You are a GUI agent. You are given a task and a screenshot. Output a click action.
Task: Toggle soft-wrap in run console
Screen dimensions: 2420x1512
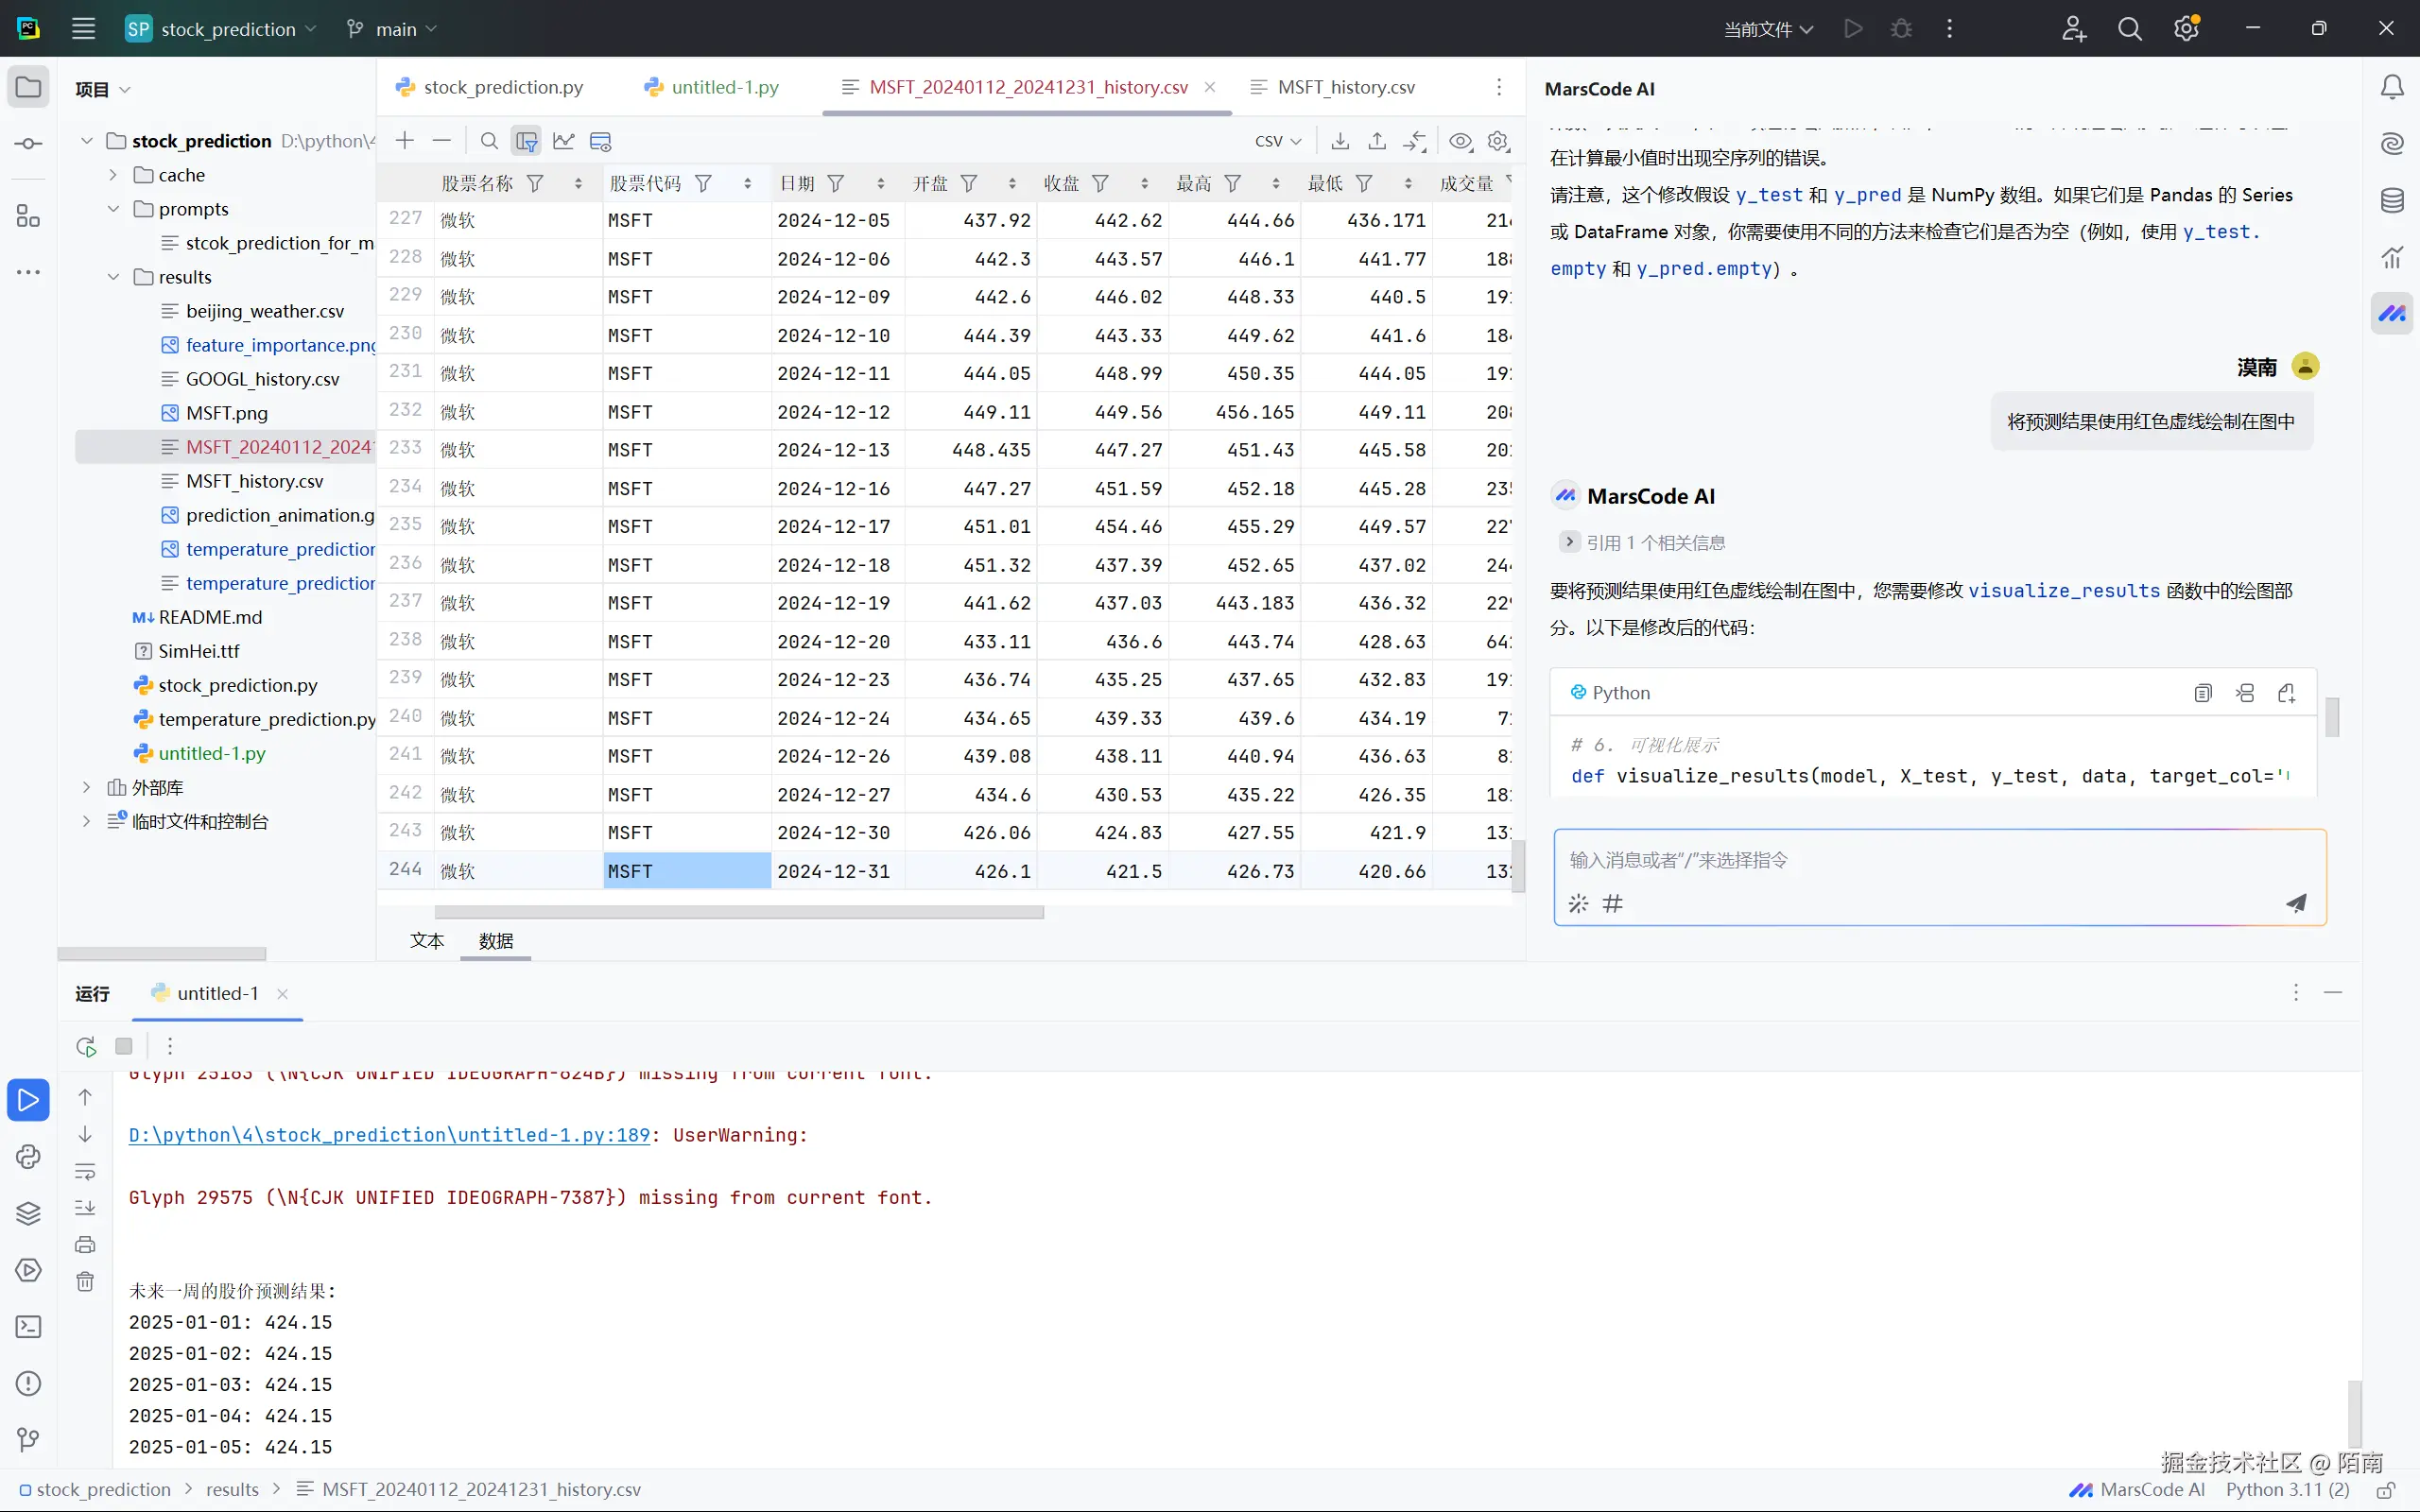pos(85,1171)
